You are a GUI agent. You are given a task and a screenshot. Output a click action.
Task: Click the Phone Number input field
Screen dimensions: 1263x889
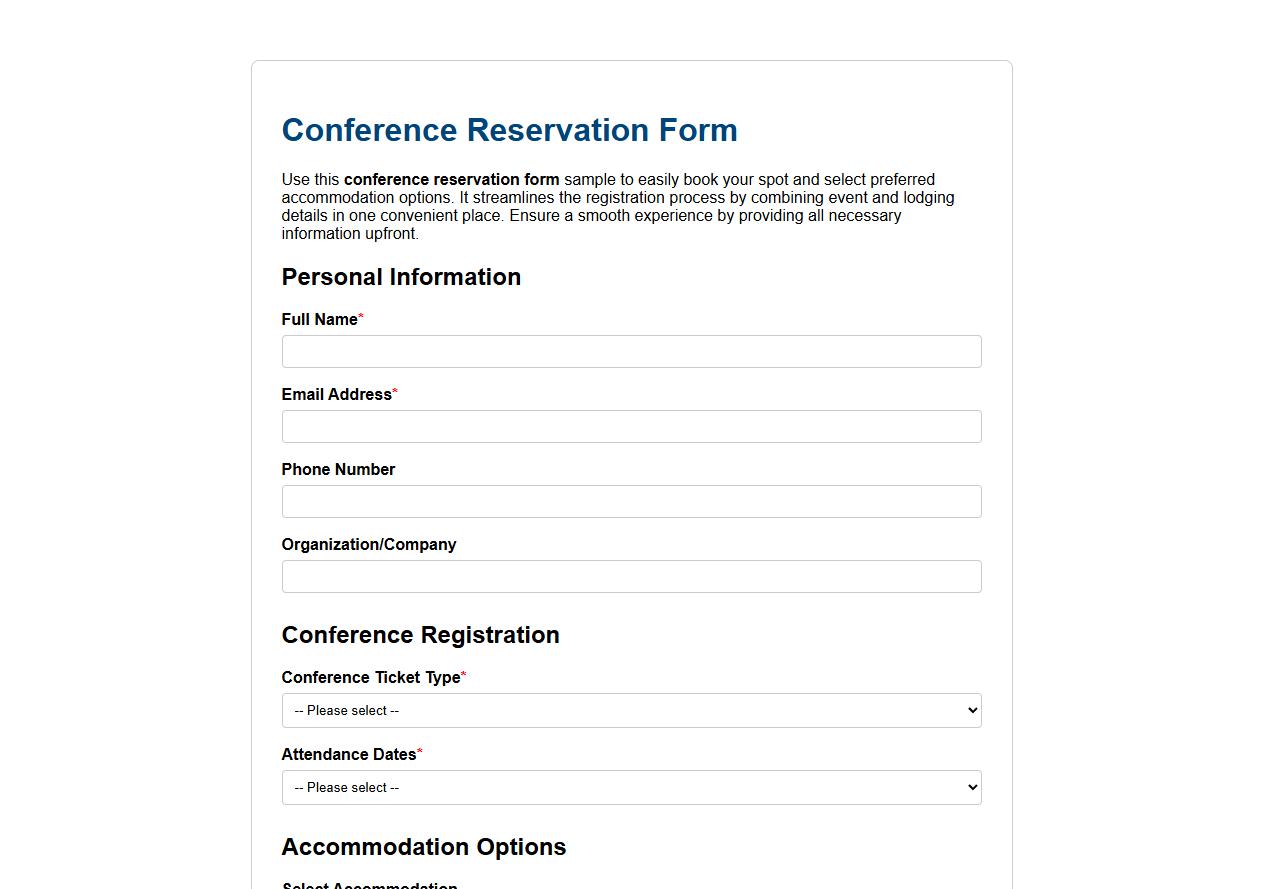pos(631,501)
